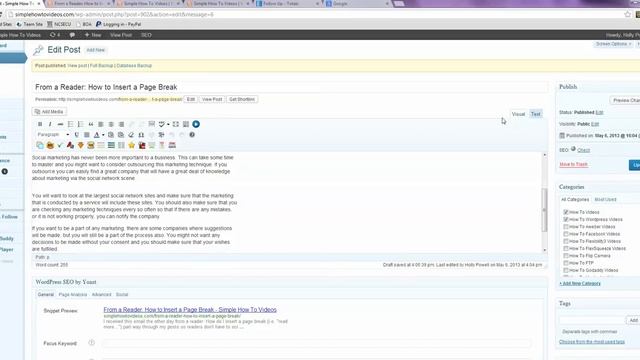
Task: Click the View Post button
Action: pos(212,99)
